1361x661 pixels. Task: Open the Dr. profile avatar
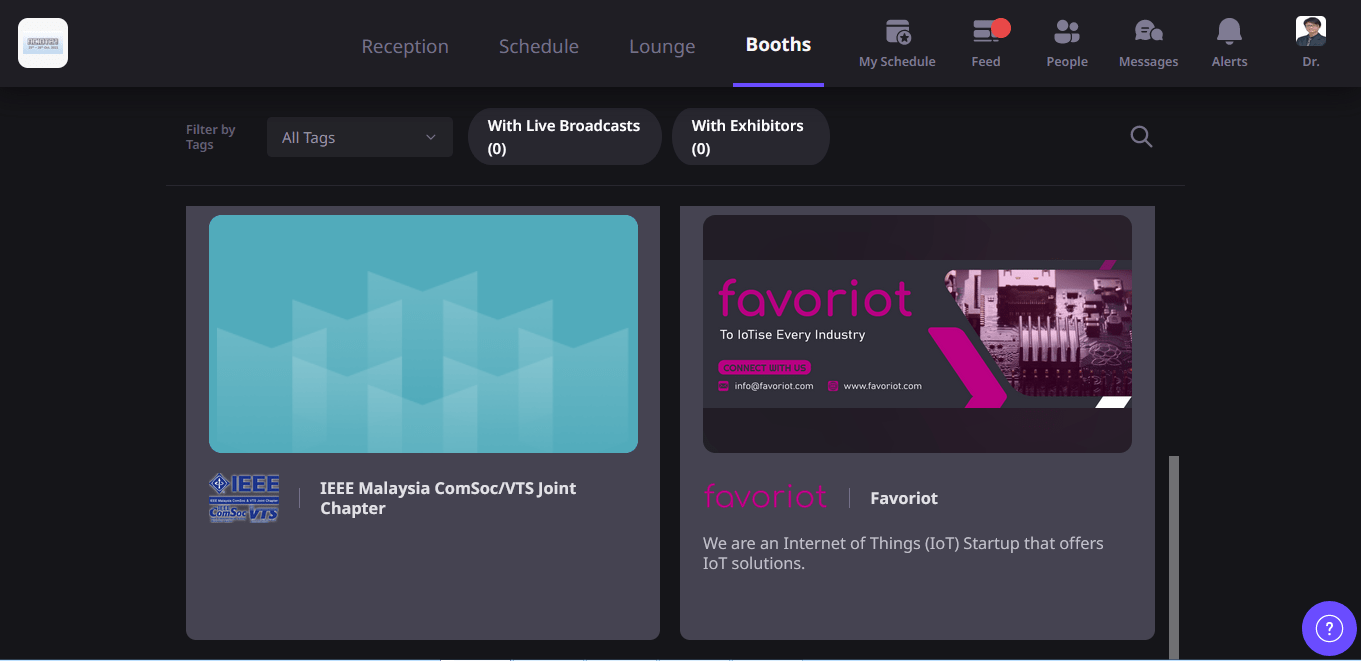click(x=1311, y=31)
